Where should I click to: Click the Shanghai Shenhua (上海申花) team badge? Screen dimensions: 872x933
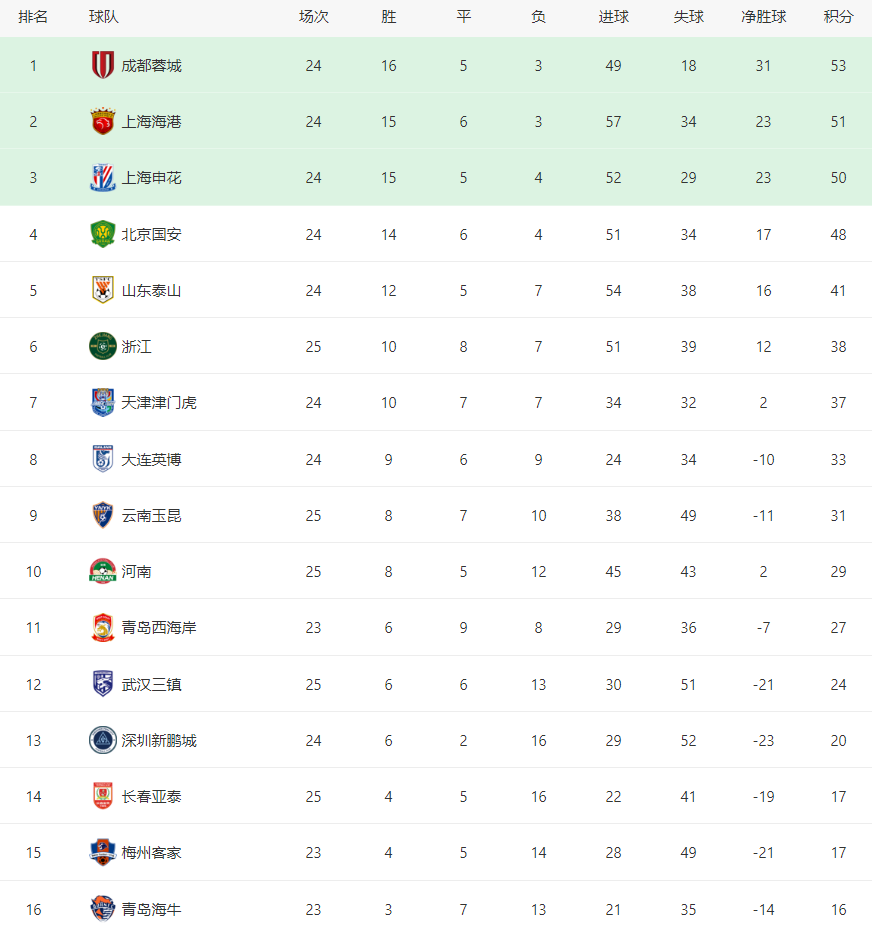coord(103,178)
